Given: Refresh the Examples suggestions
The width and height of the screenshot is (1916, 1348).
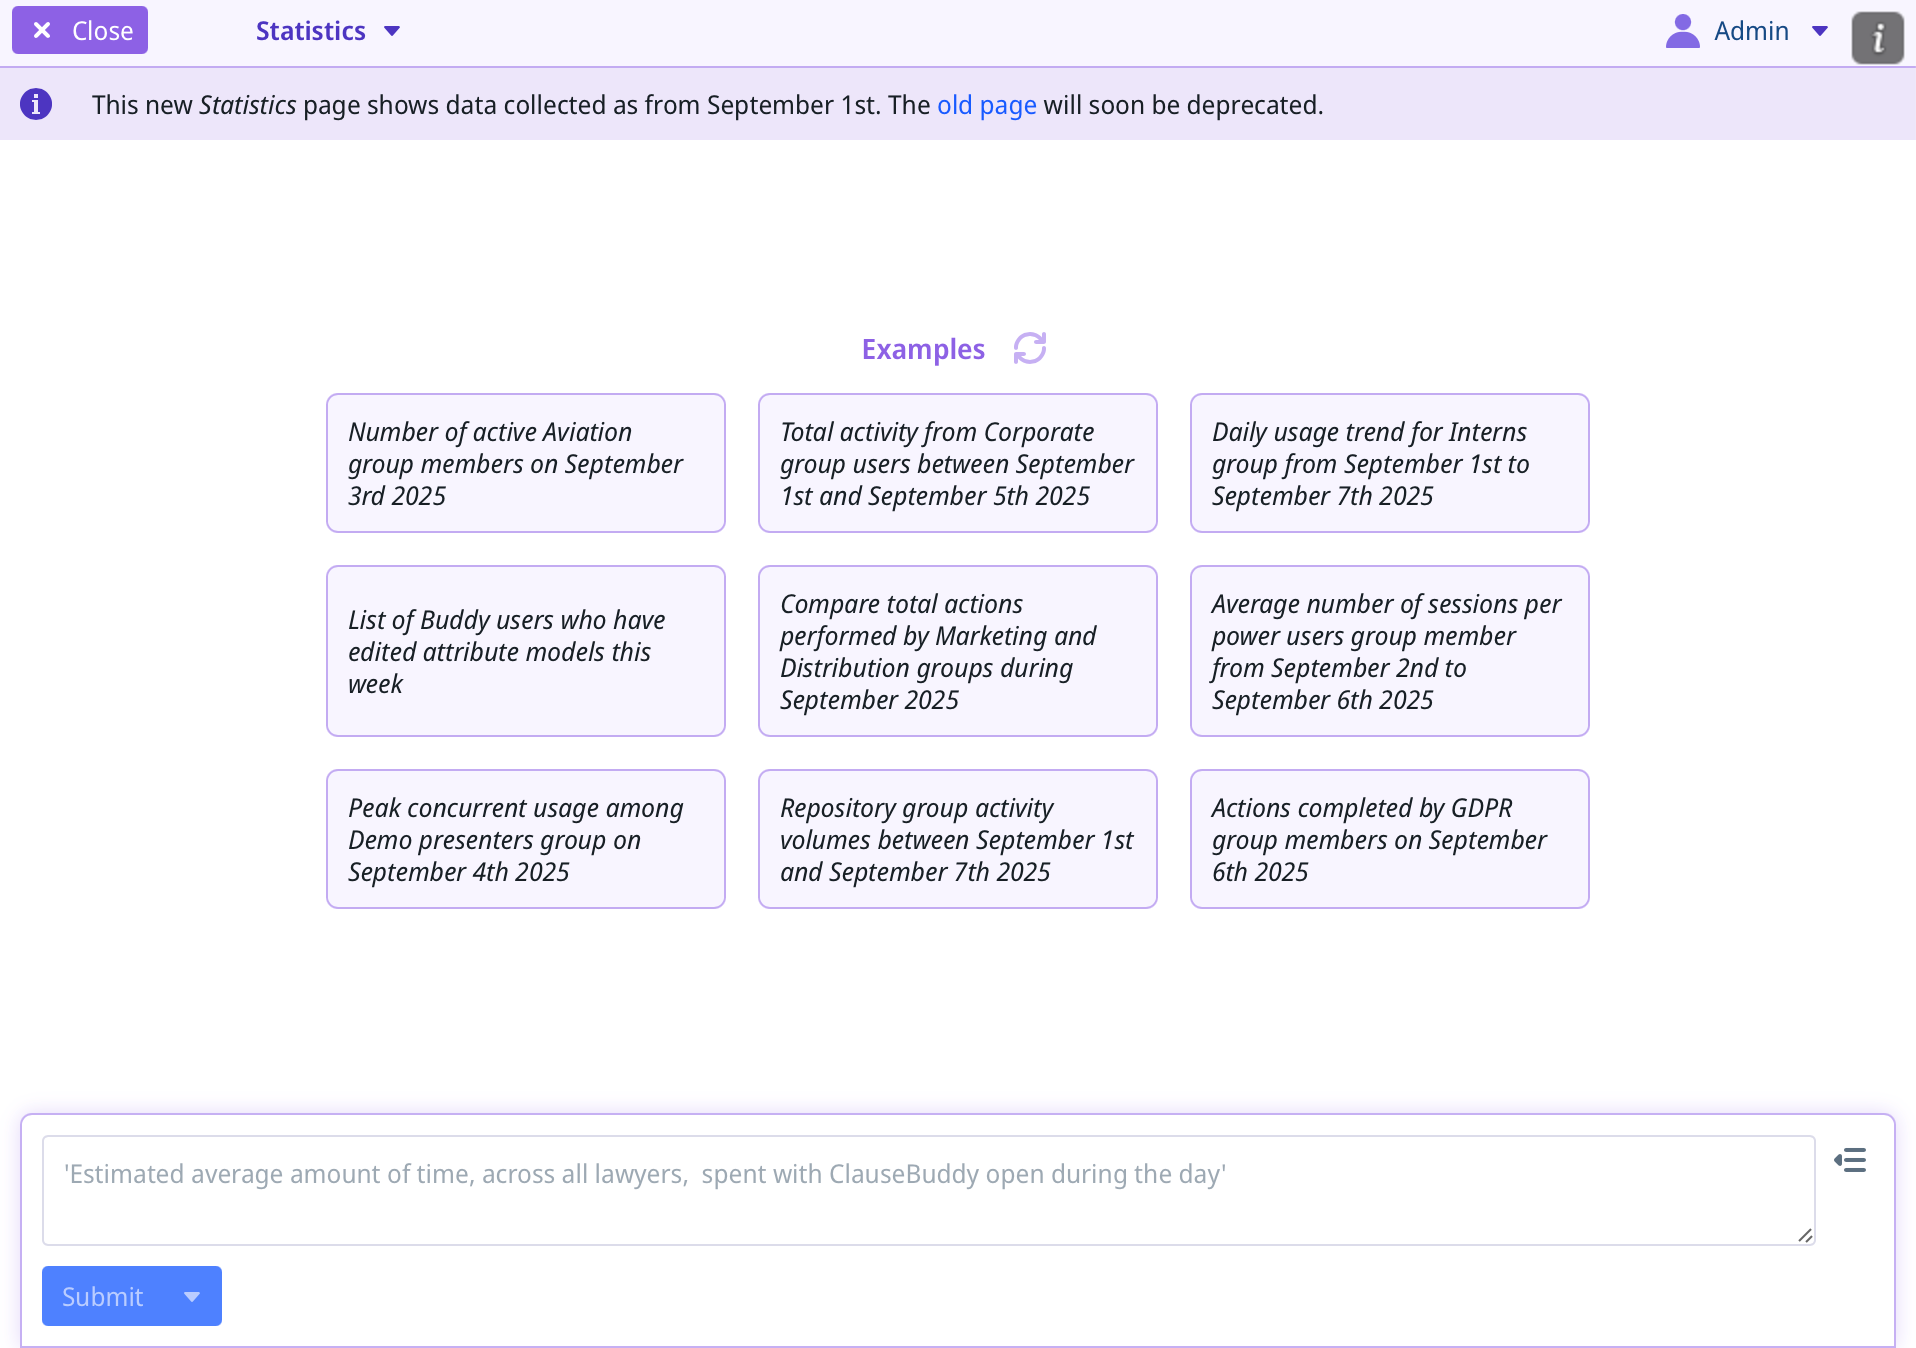Looking at the screenshot, I should coord(1029,348).
